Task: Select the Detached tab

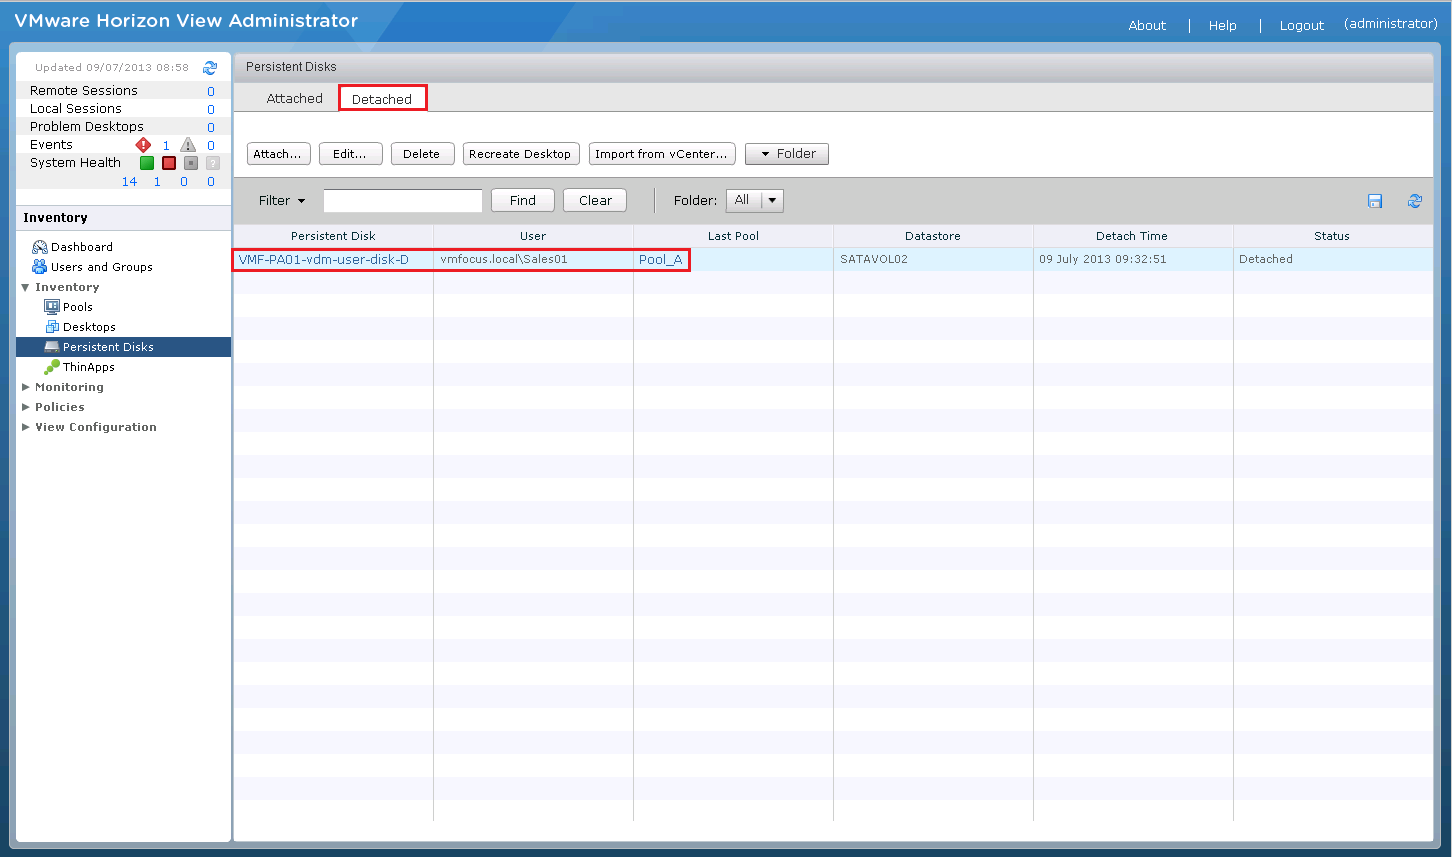Action: coord(382,99)
